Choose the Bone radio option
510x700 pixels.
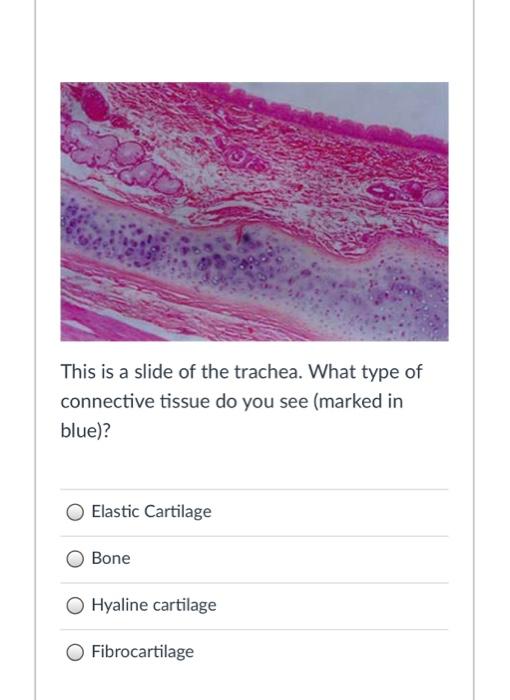click(75, 558)
